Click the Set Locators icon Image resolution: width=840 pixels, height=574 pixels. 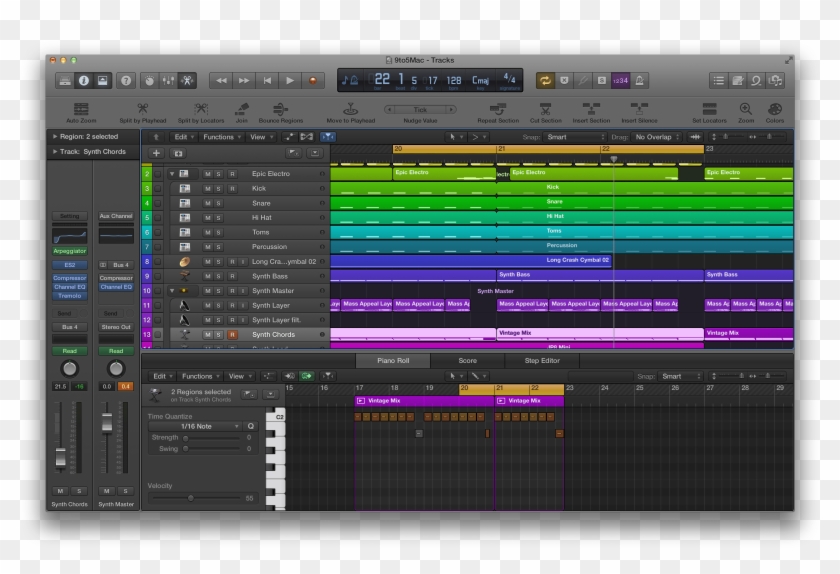point(709,109)
